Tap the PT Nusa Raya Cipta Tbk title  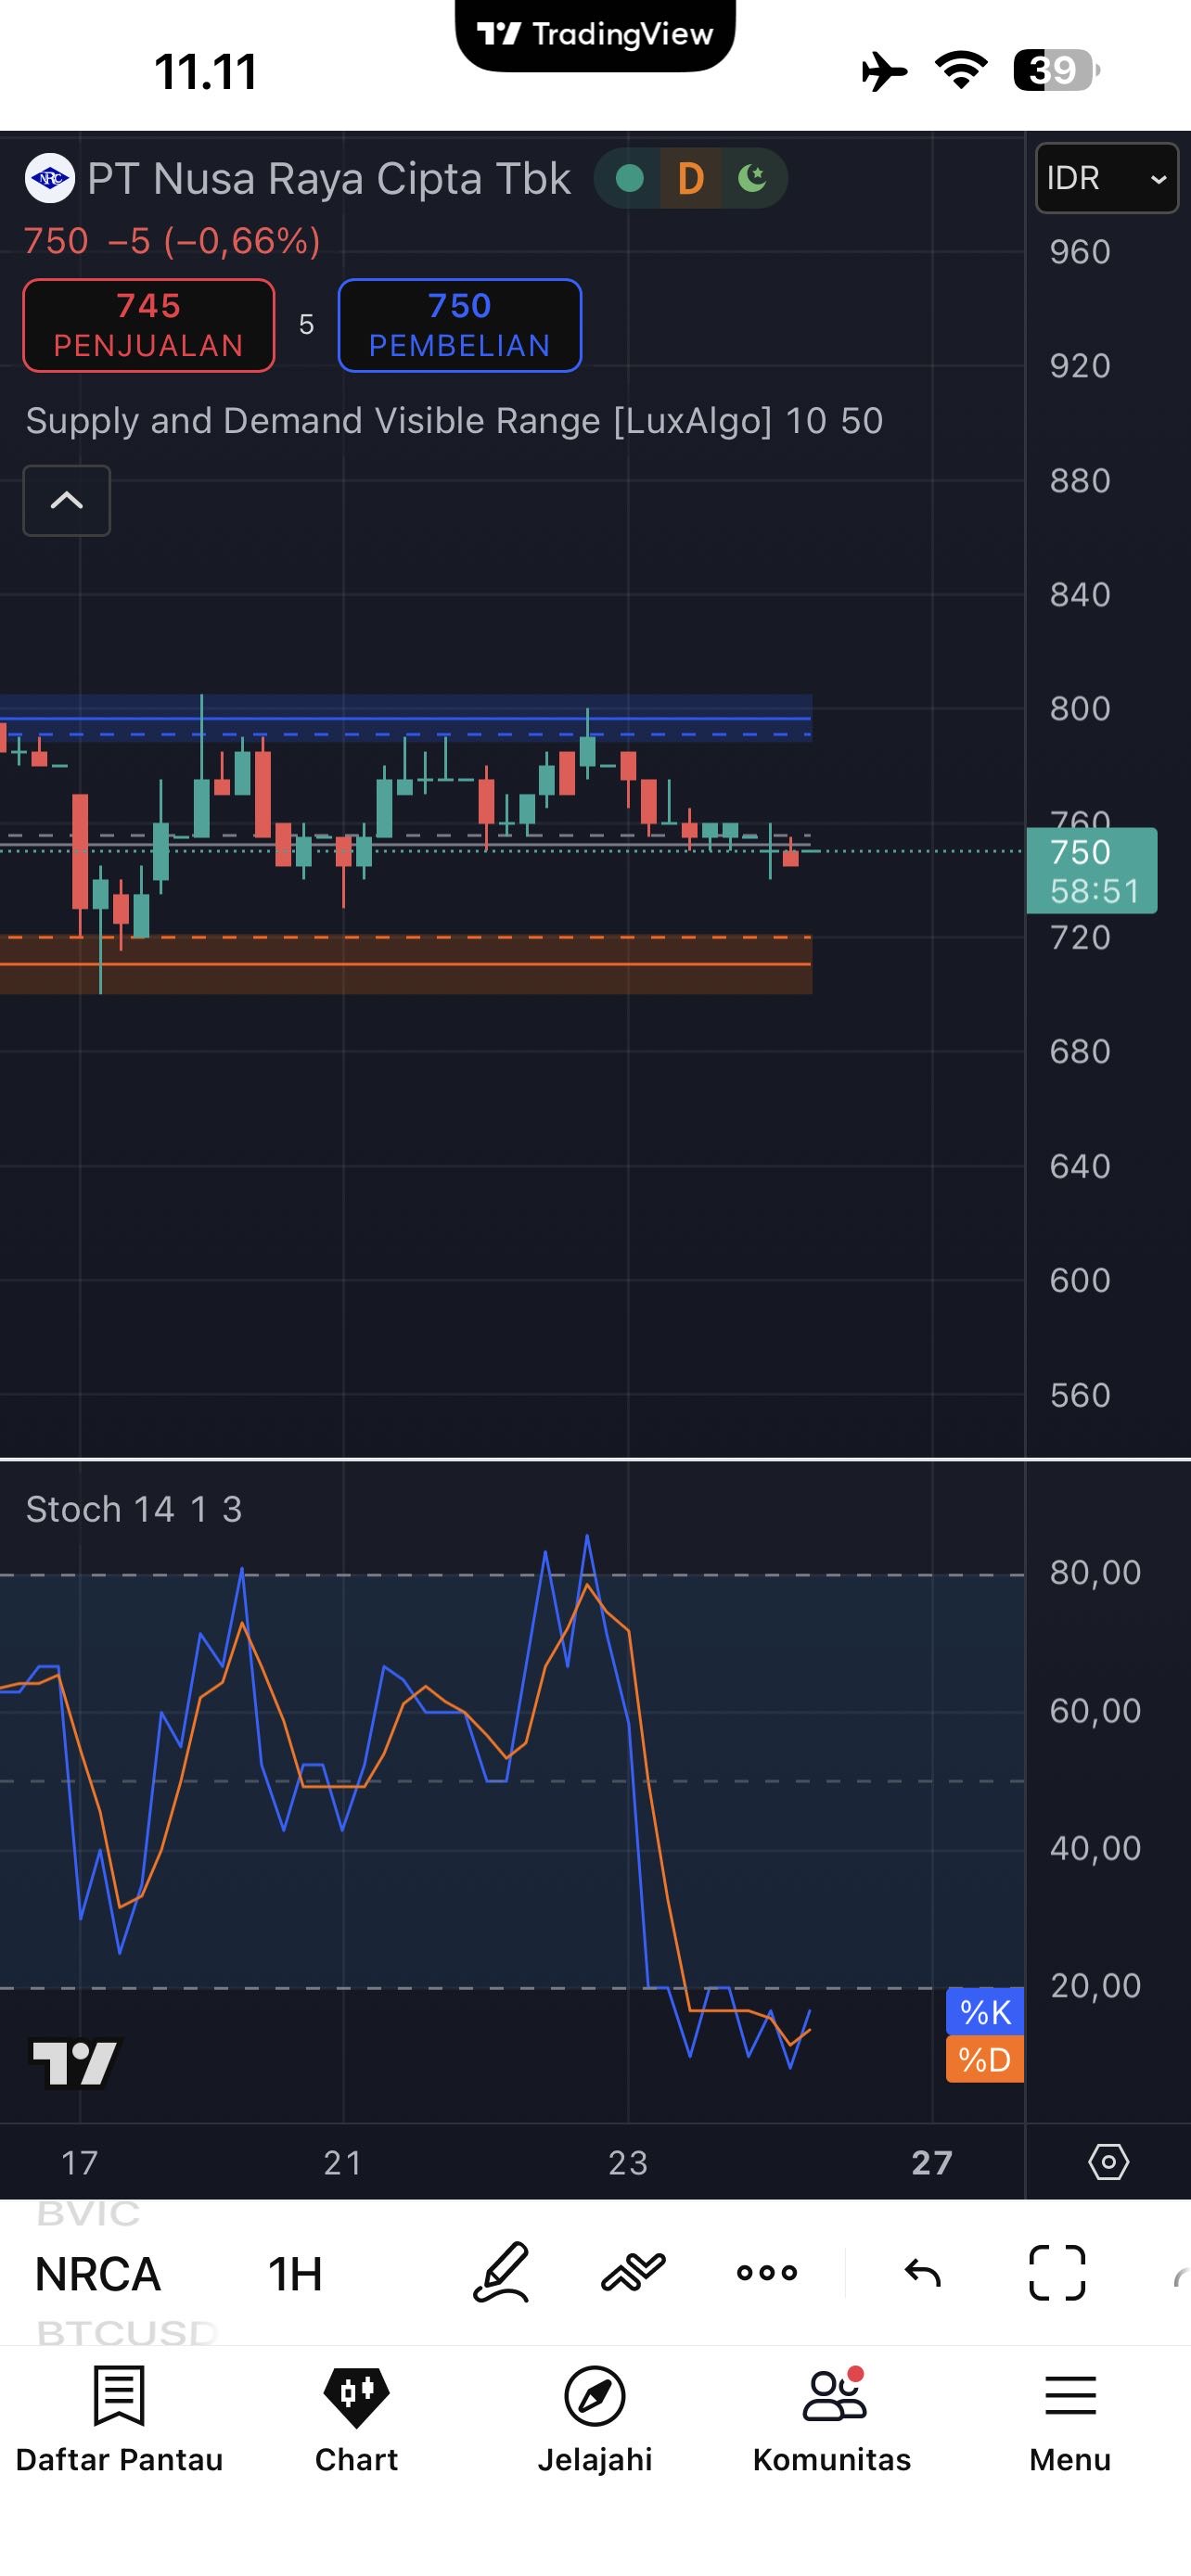(x=329, y=179)
